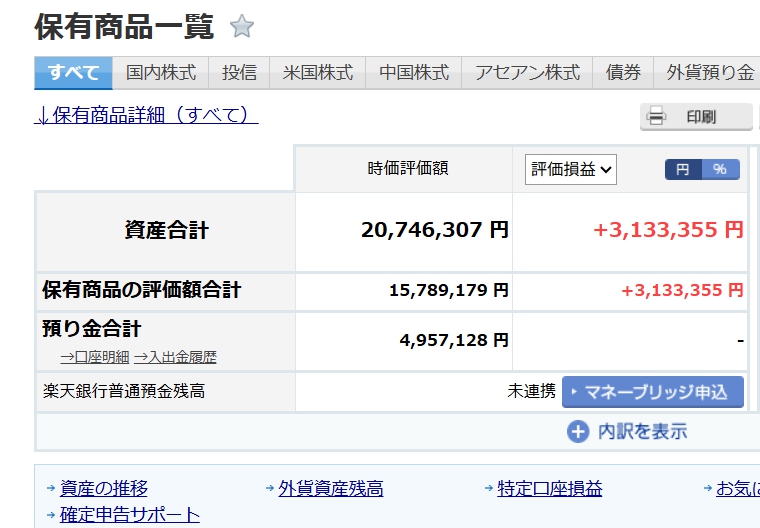Open 資産の推移 link
Image resolution: width=760 pixels, height=528 pixels.
103,488
